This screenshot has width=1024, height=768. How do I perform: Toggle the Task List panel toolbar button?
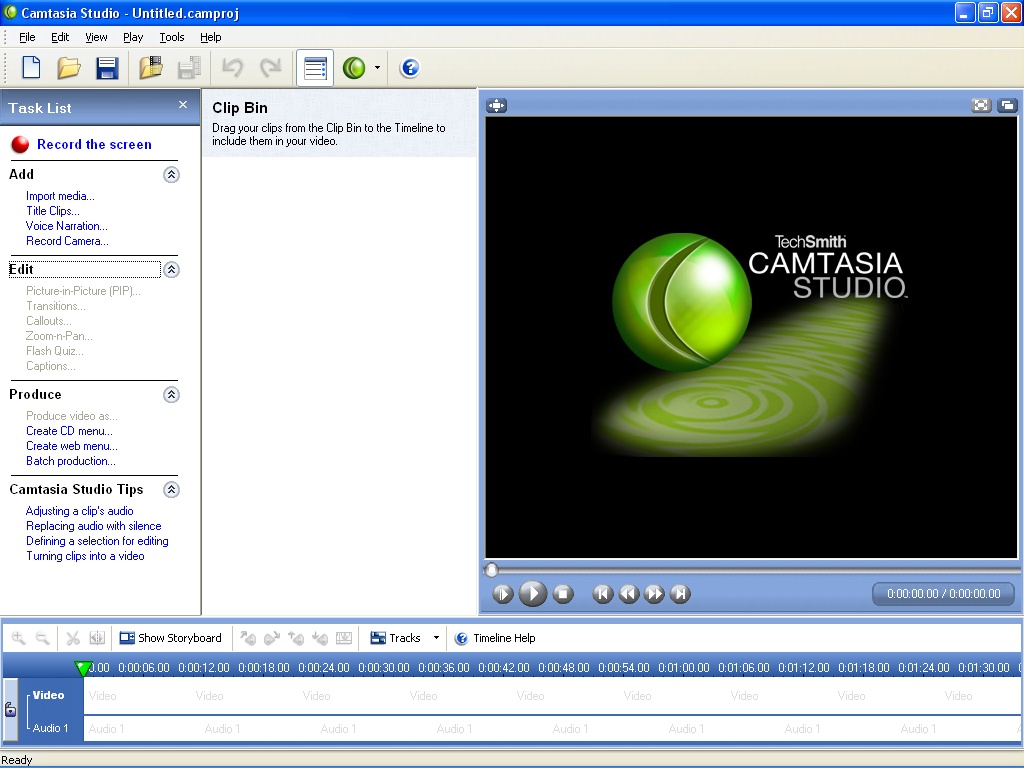click(315, 68)
